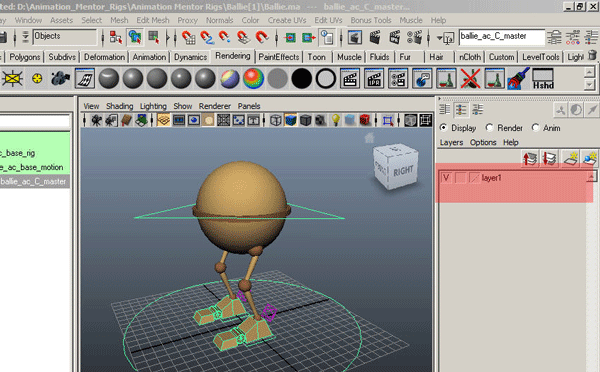Screen dimensions: 600x372
Task: Click the ballie_ac_C_master name field
Action: [502, 37]
